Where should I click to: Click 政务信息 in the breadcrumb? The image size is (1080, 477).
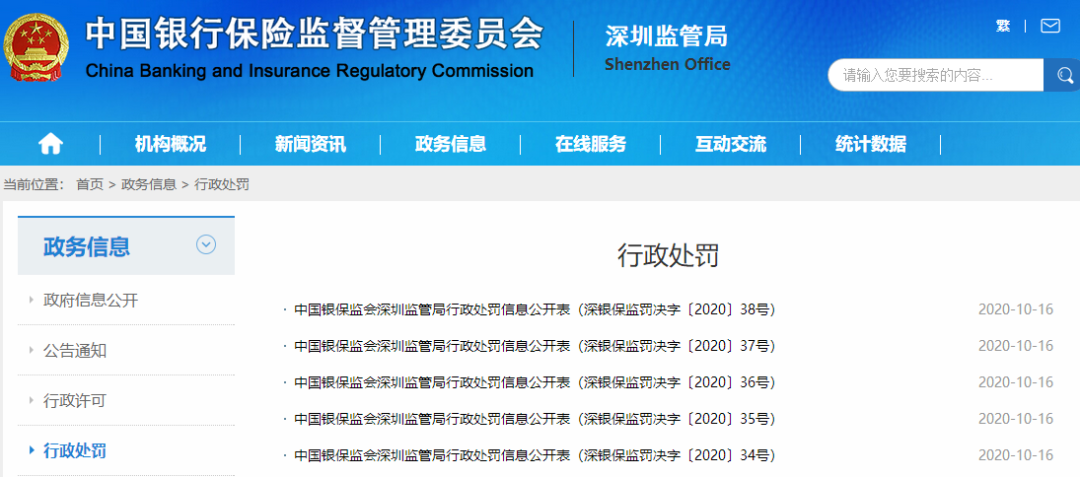149,184
